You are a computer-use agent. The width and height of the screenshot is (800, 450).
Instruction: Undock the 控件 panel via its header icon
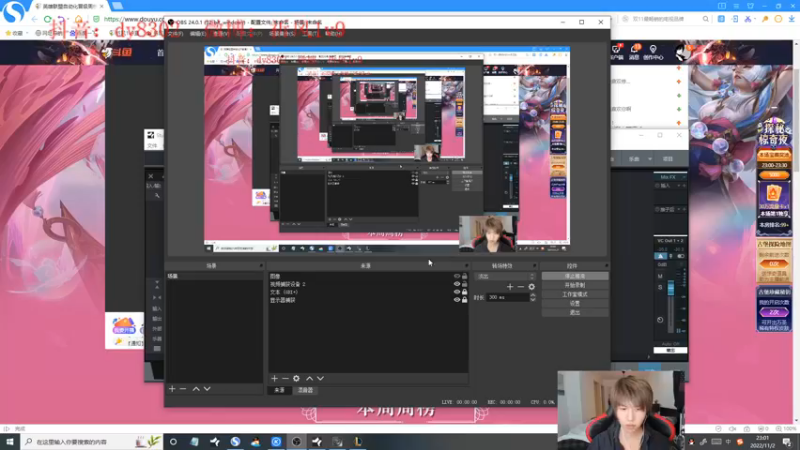pyautogui.click(x=606, y=266)
